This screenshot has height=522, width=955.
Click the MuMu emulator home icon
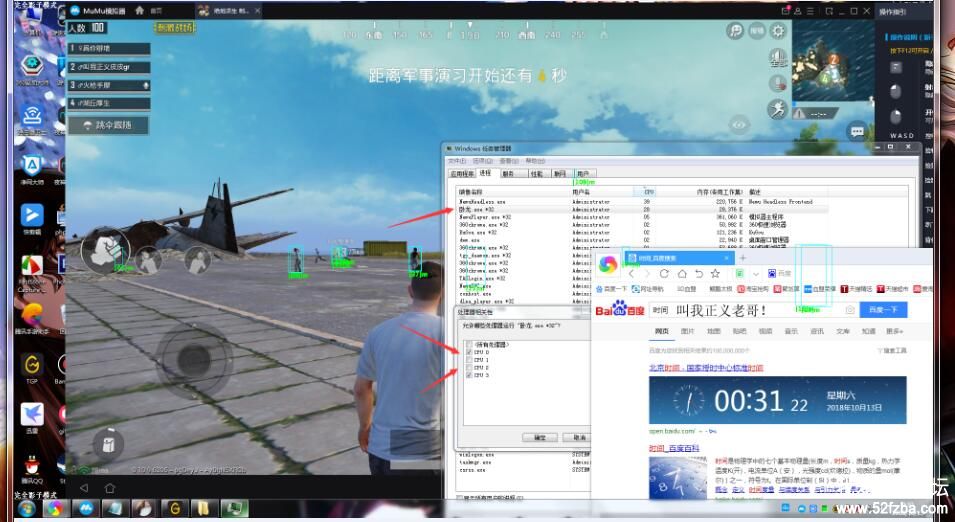point(139,10)
